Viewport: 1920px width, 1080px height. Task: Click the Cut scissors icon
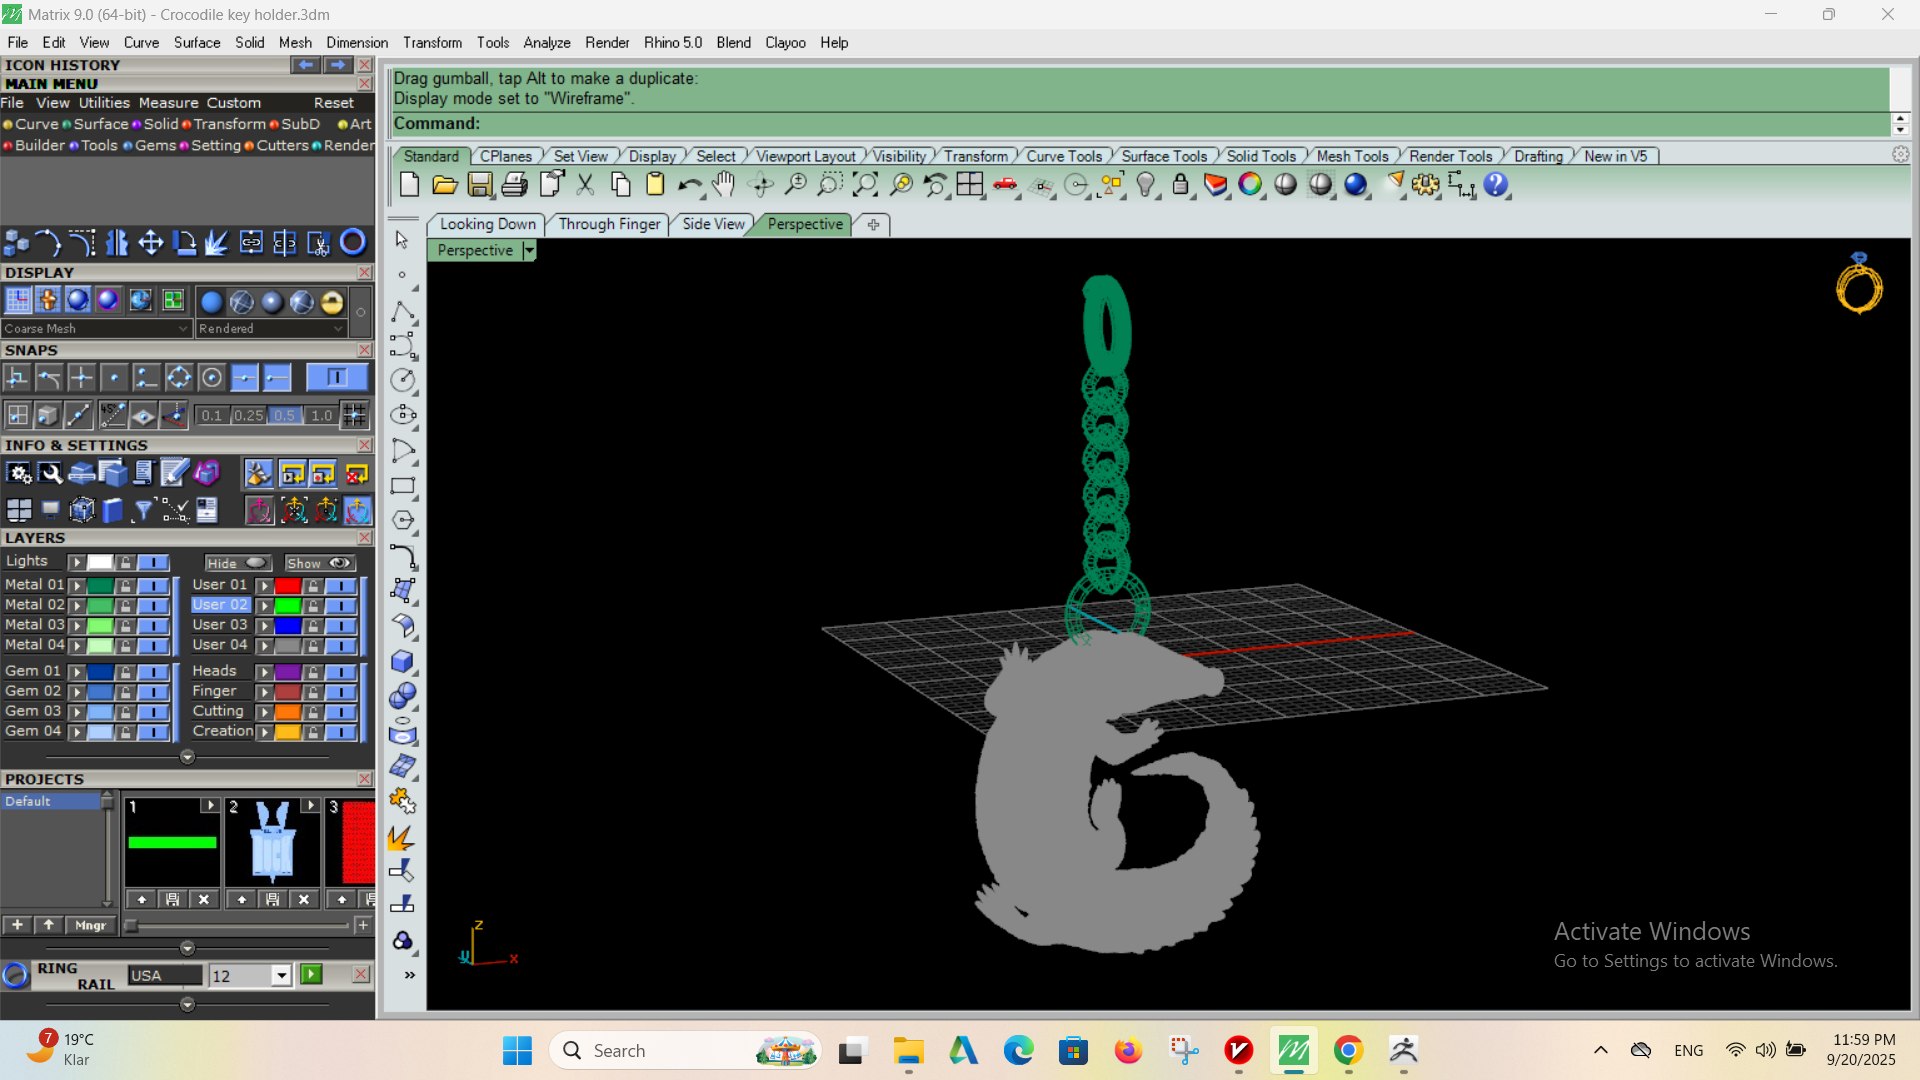click(x=586, y=185)
